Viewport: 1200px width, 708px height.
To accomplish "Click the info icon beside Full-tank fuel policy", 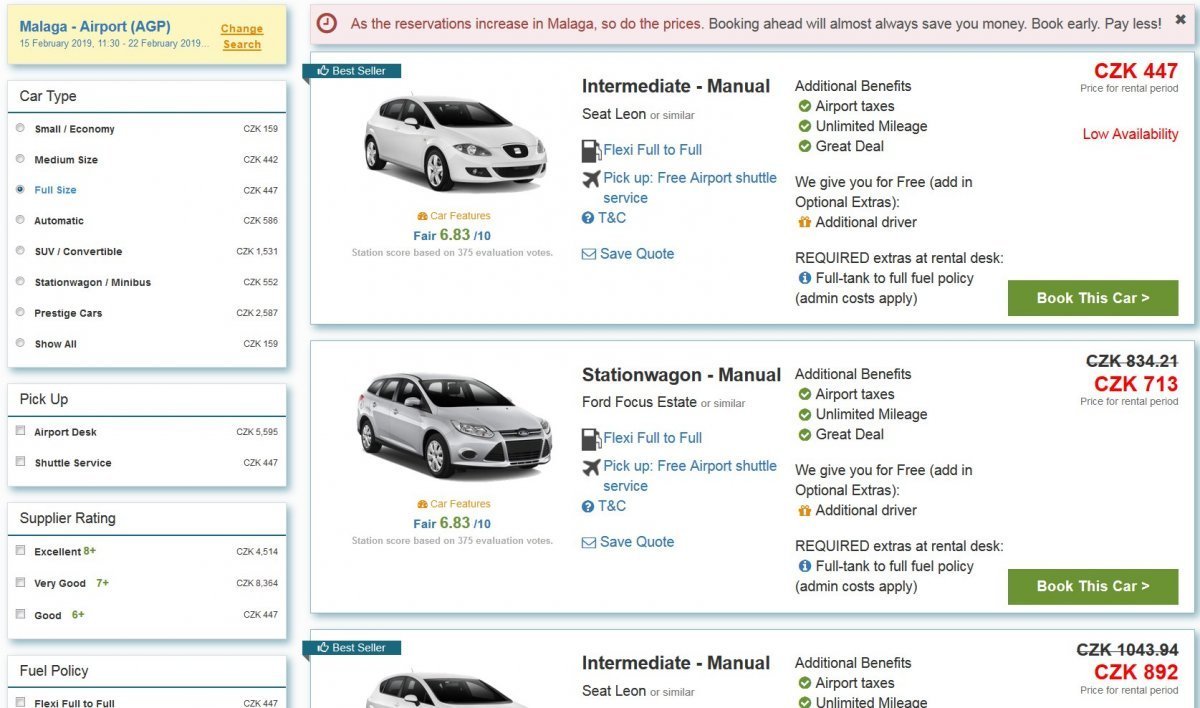I will pos(804,279).
